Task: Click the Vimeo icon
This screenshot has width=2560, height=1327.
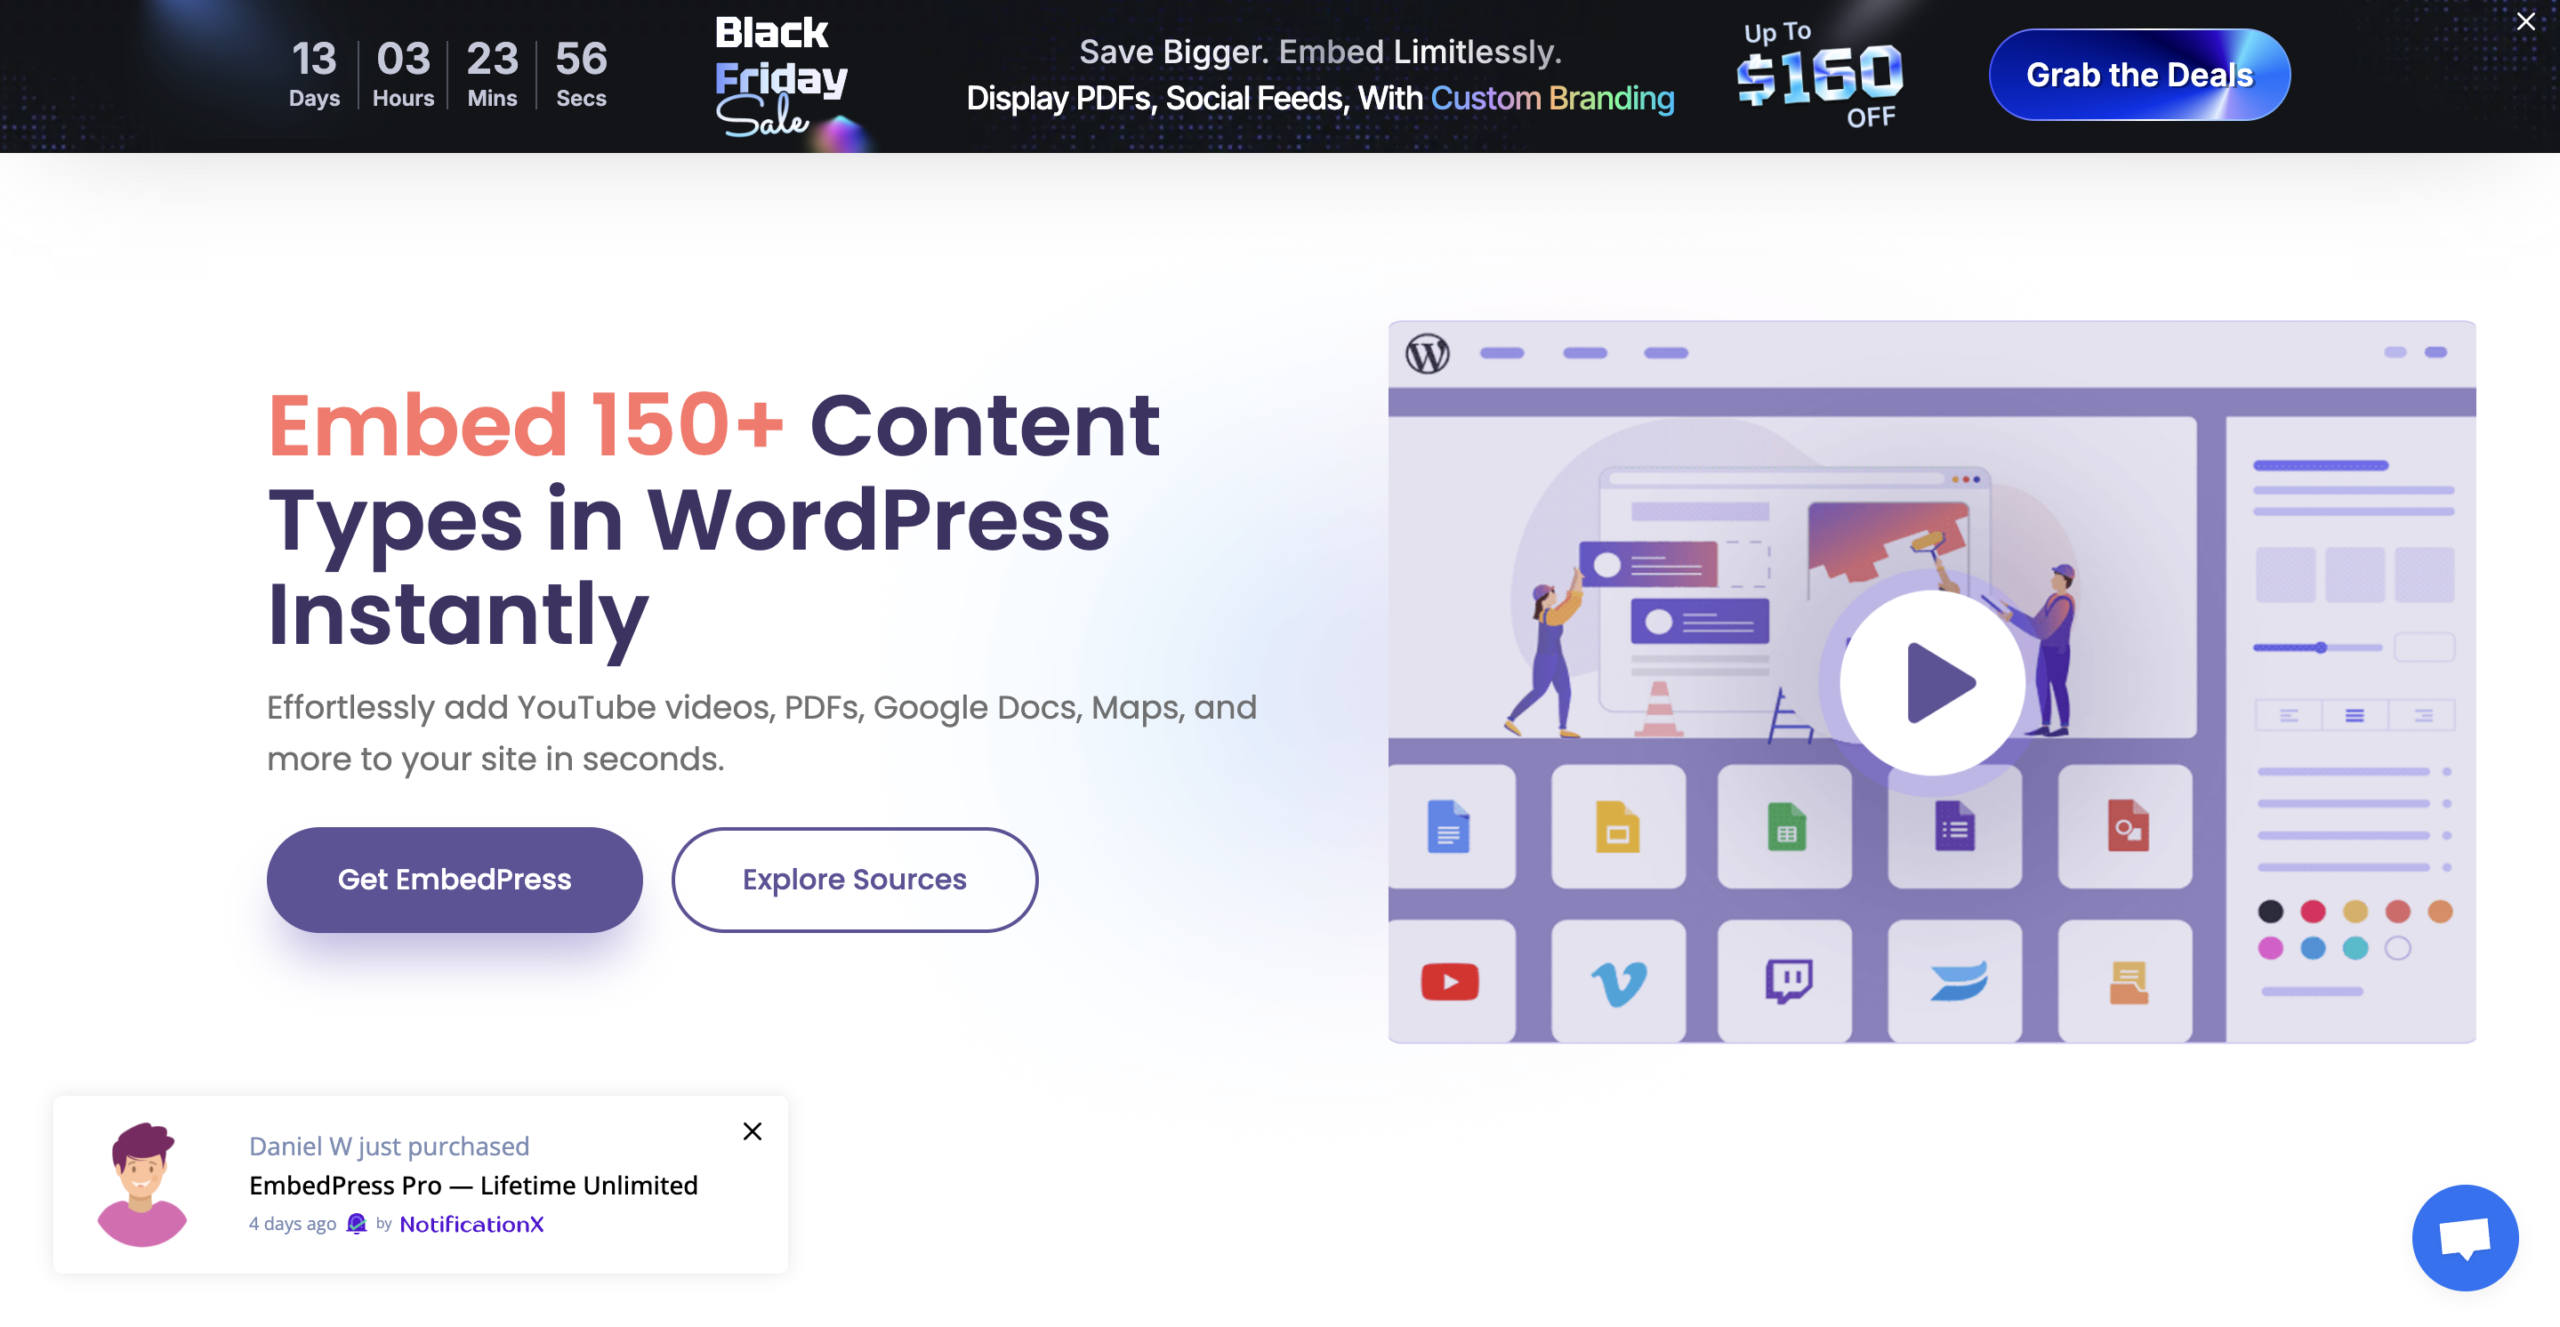Action: 1619,982
